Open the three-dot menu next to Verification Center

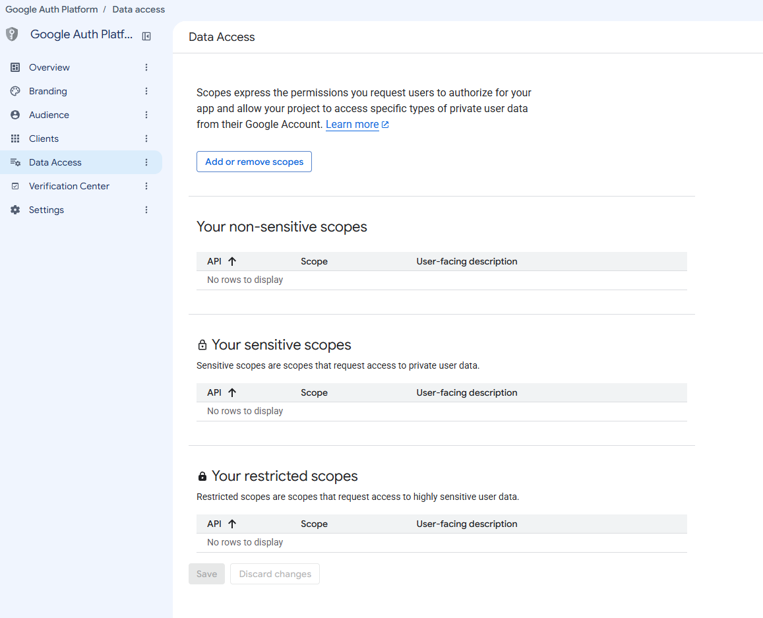tap(146, 186)
